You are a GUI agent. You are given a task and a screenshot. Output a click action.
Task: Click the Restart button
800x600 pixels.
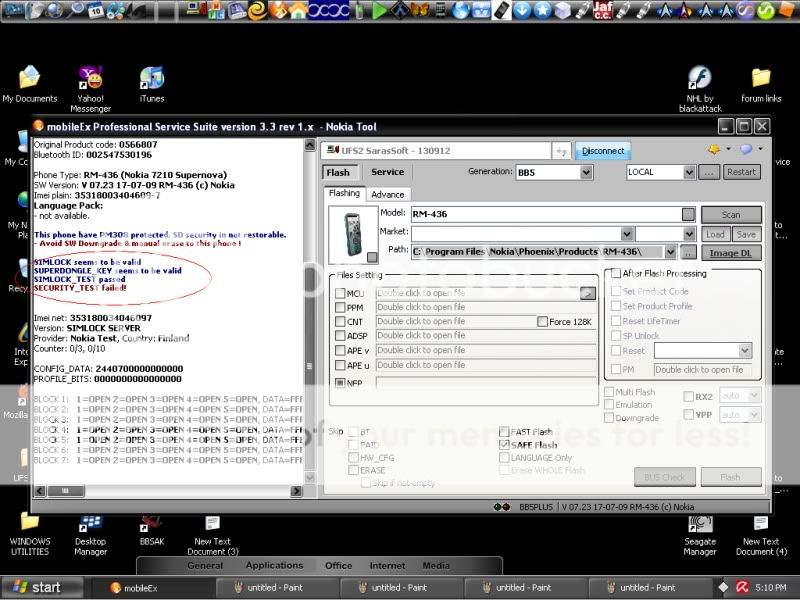click(741, 172)
